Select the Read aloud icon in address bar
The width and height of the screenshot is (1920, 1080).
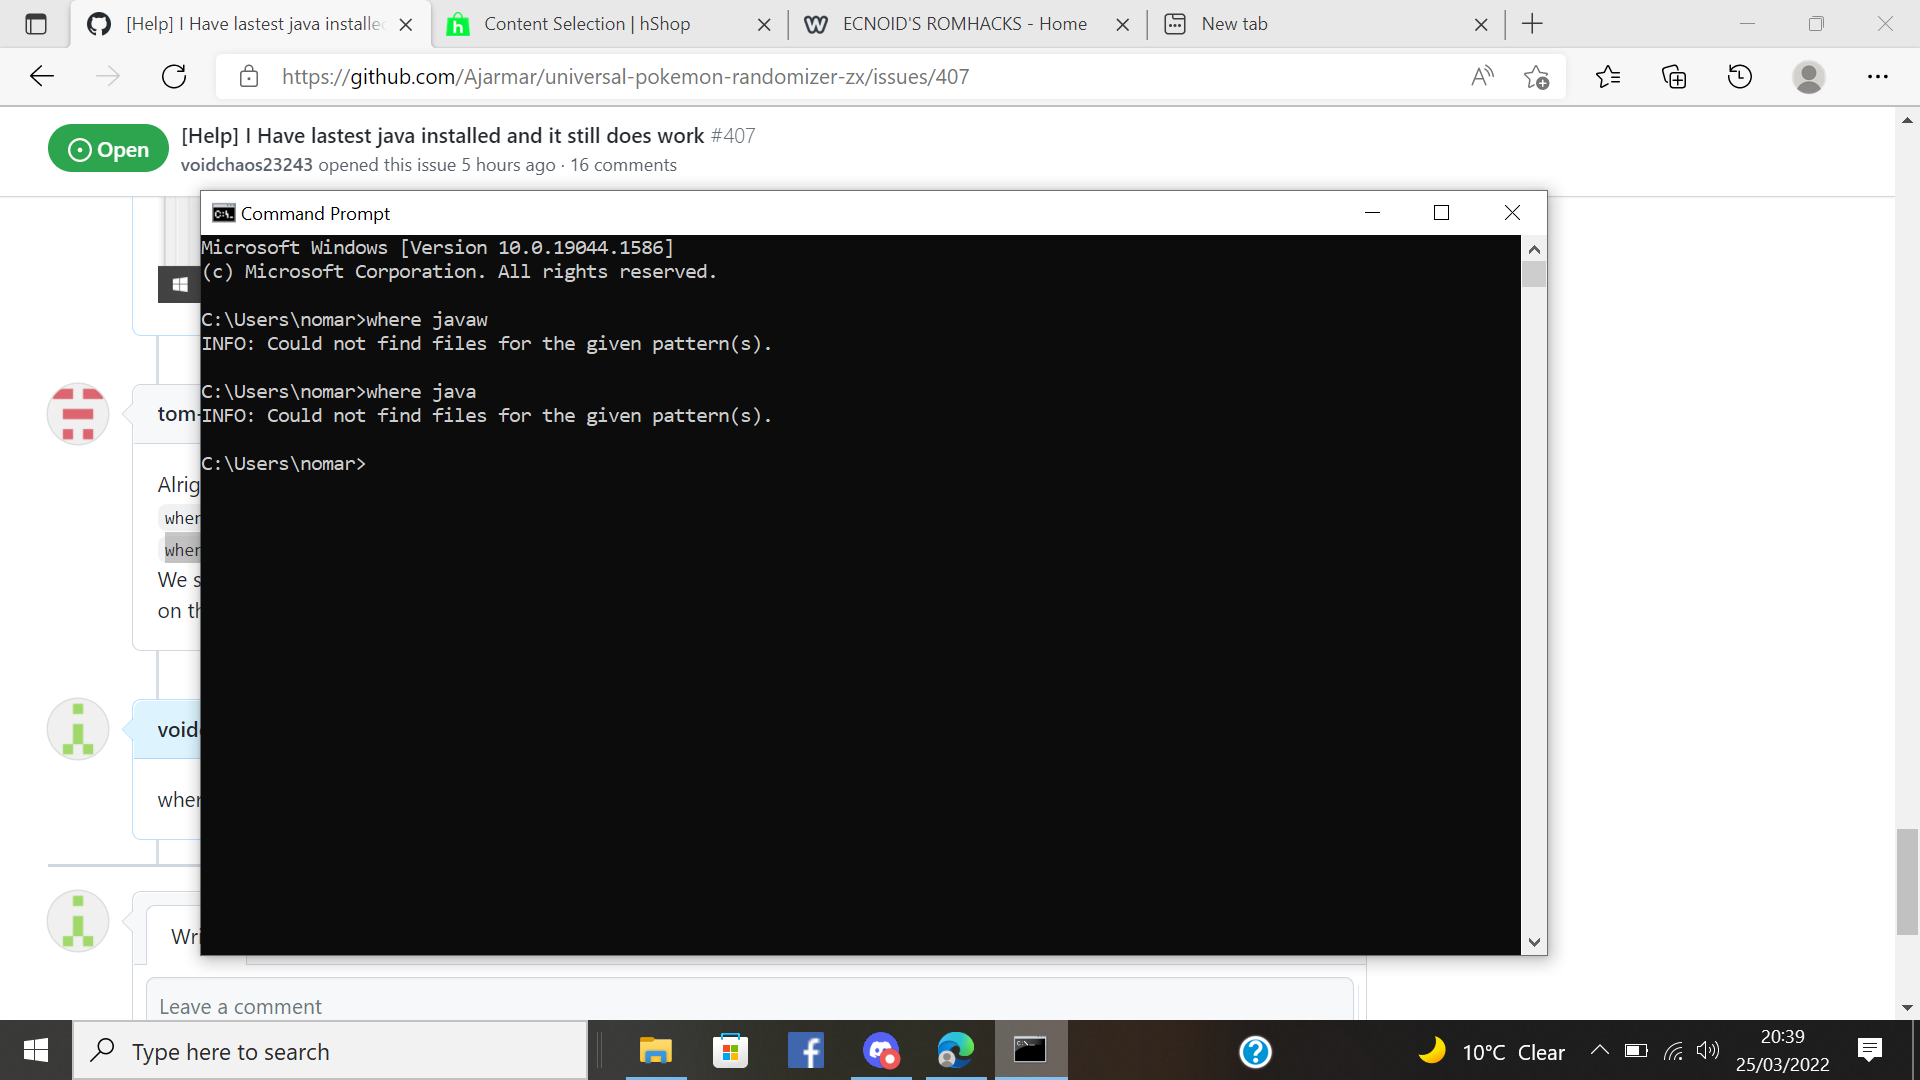1481,76
